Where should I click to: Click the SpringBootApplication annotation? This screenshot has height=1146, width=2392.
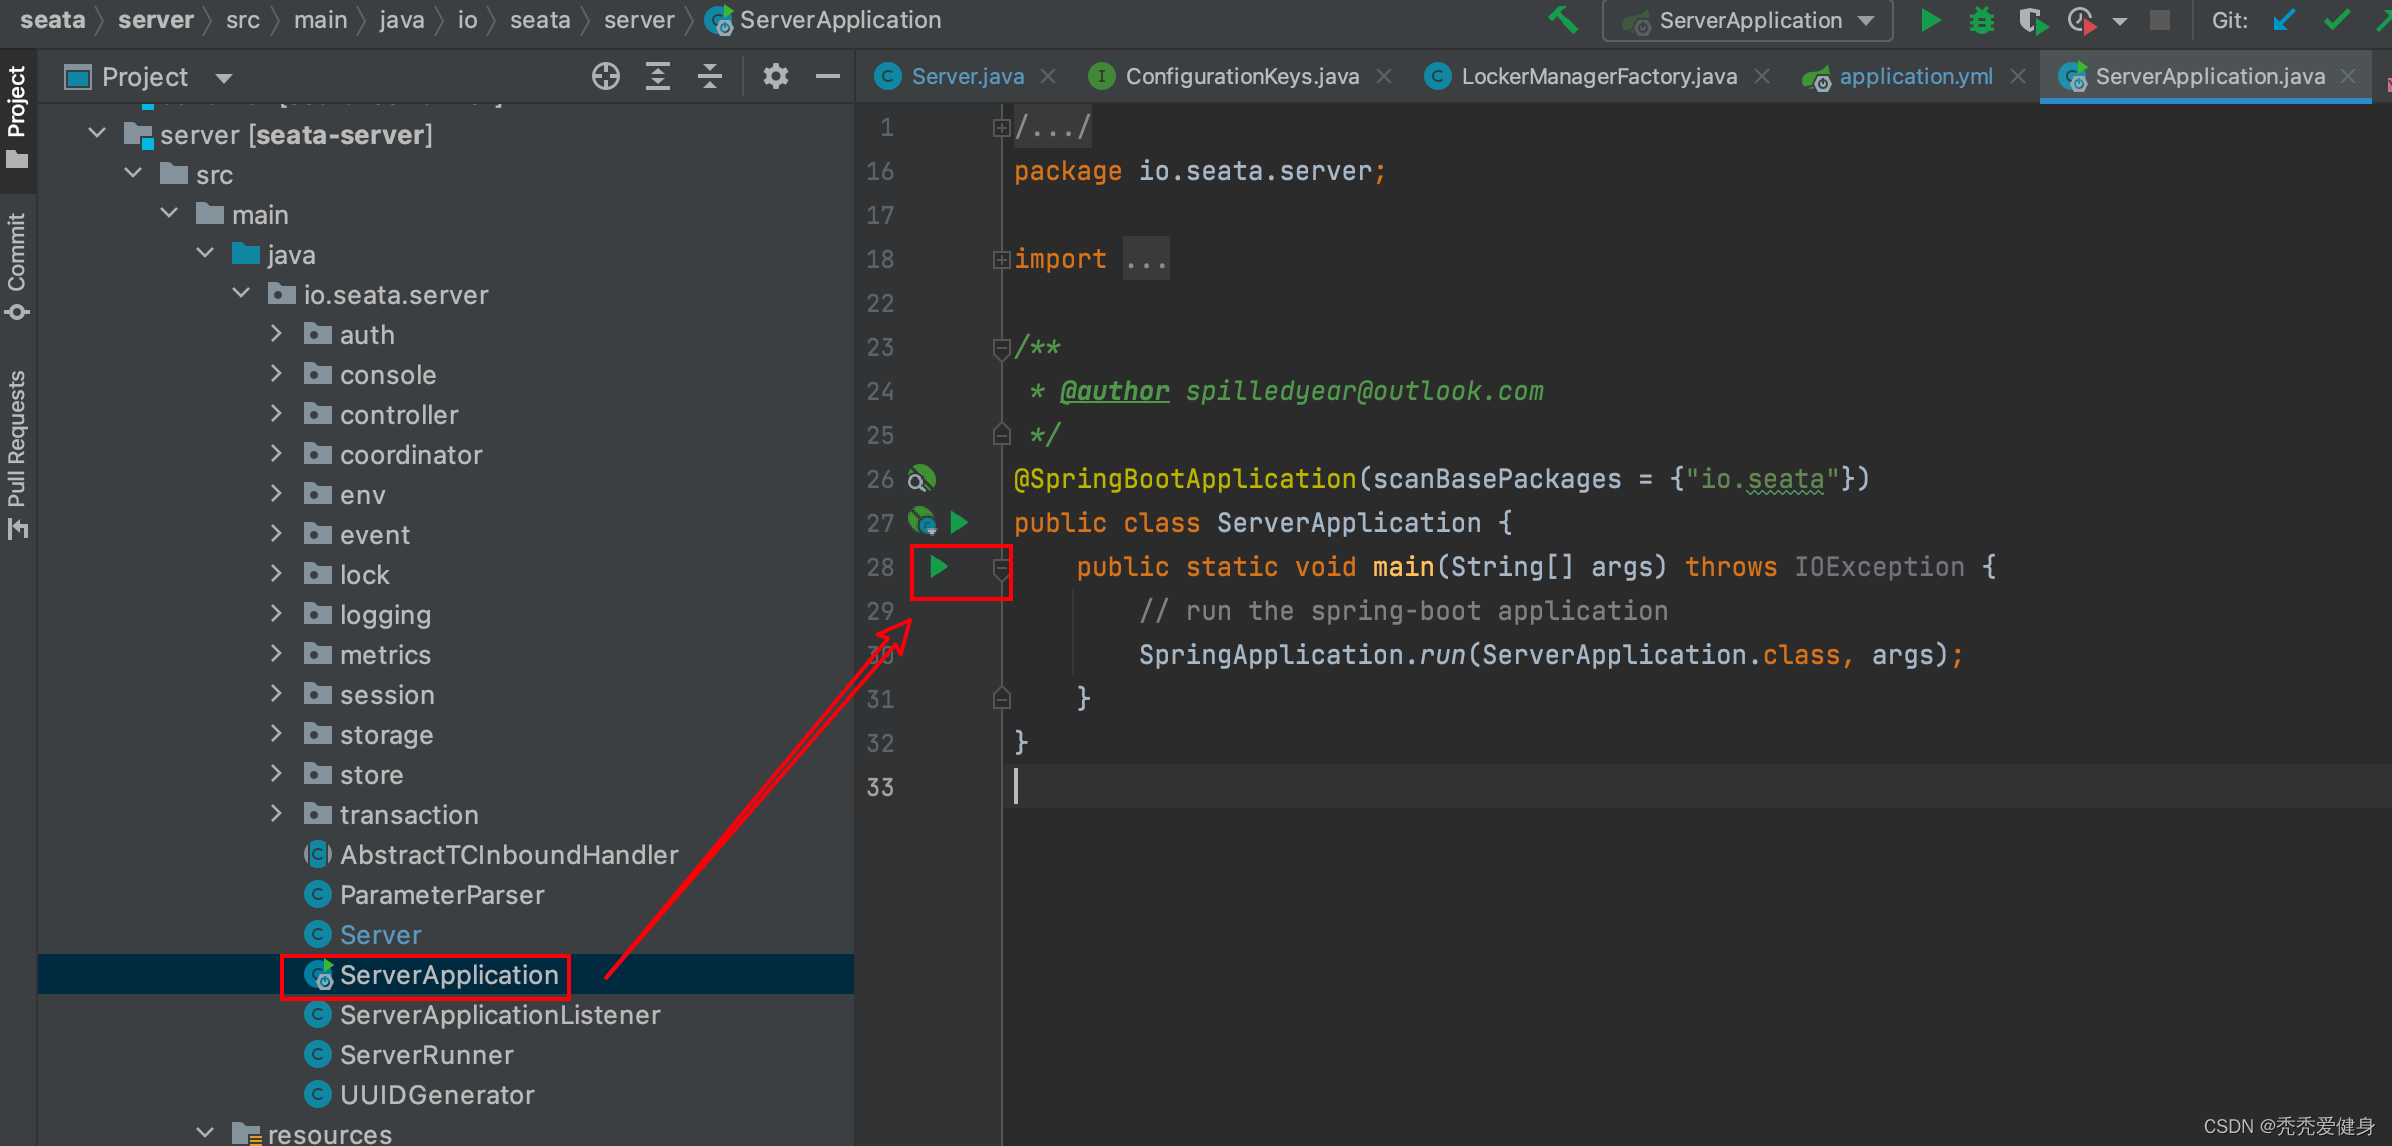tap(1184, 479)
